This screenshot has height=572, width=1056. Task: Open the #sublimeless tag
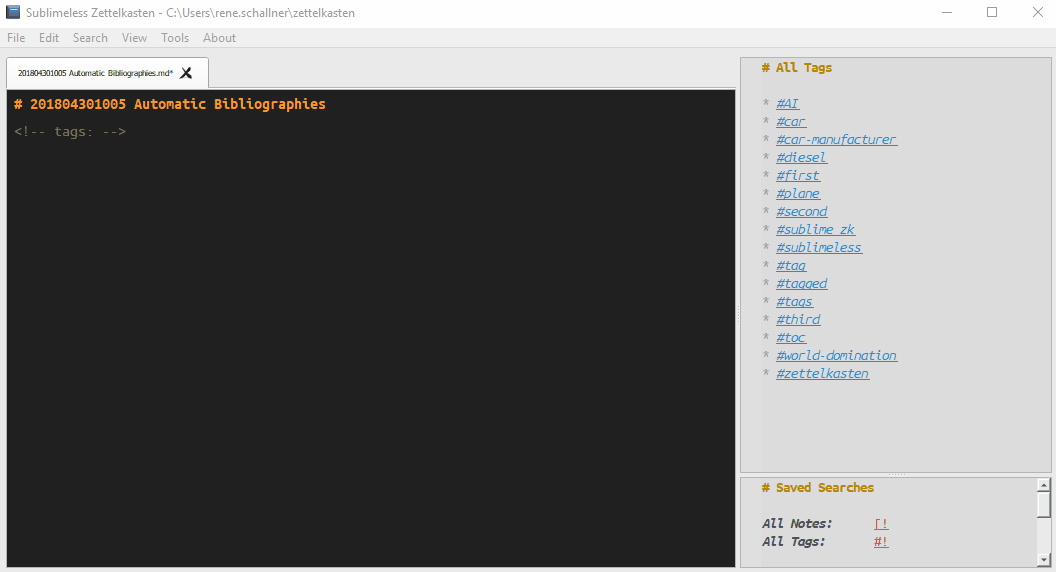(818, 248)
